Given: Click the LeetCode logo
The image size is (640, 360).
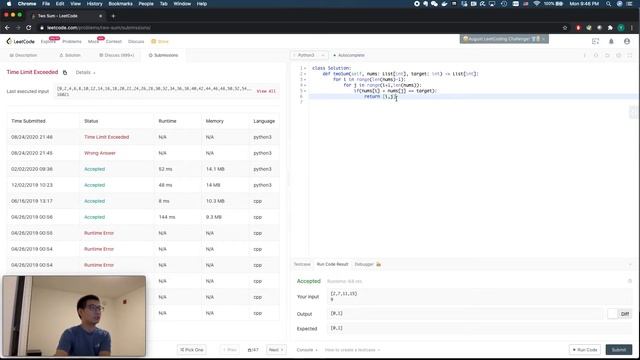Looking at the screenshot, I should [x=20, y=41].
